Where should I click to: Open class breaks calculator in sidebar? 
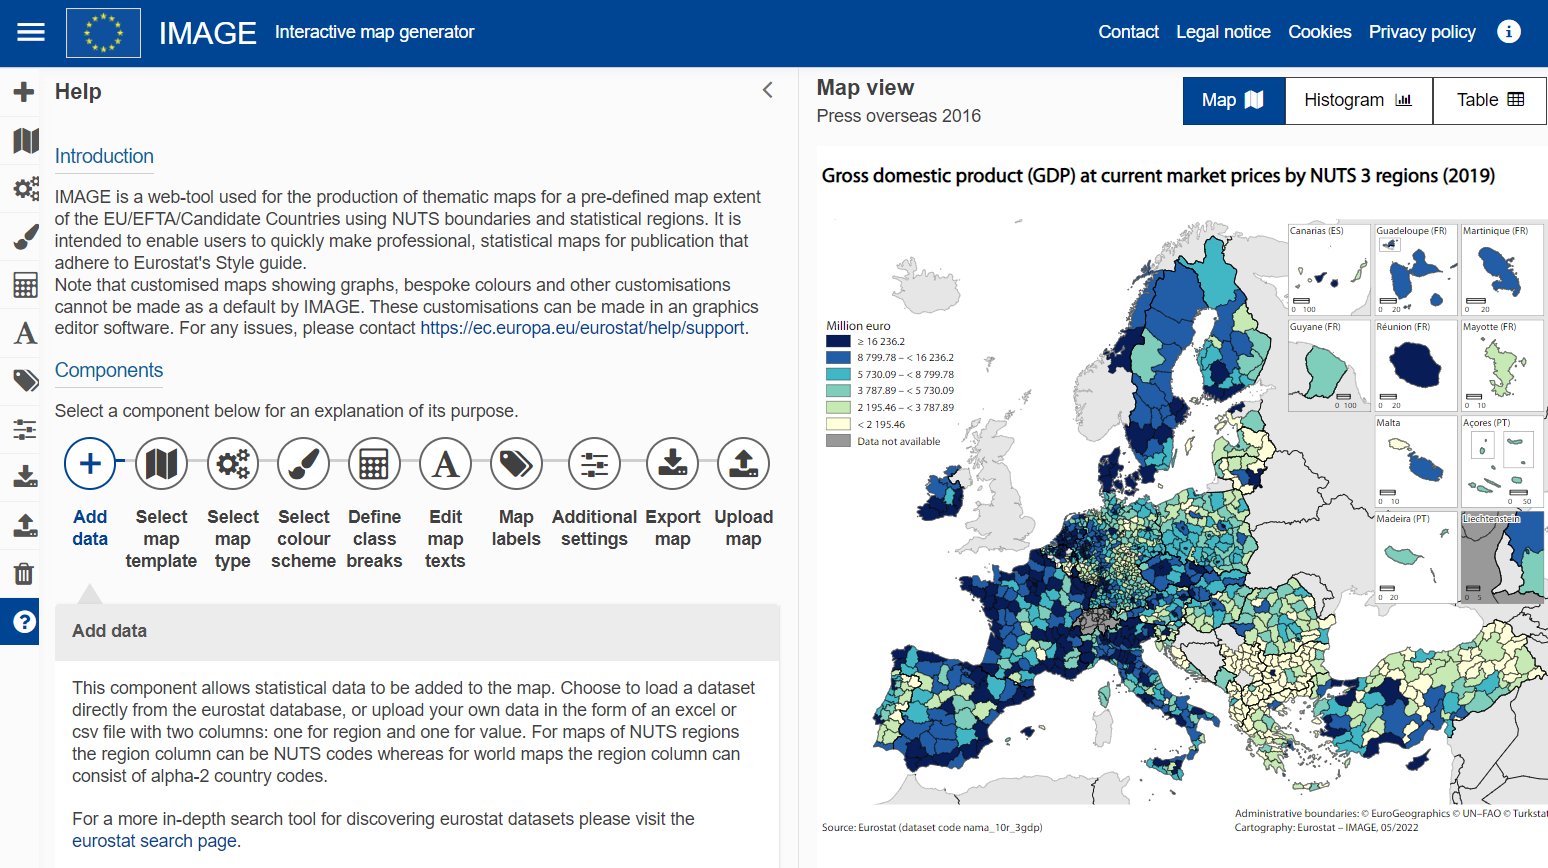[25, 285]
